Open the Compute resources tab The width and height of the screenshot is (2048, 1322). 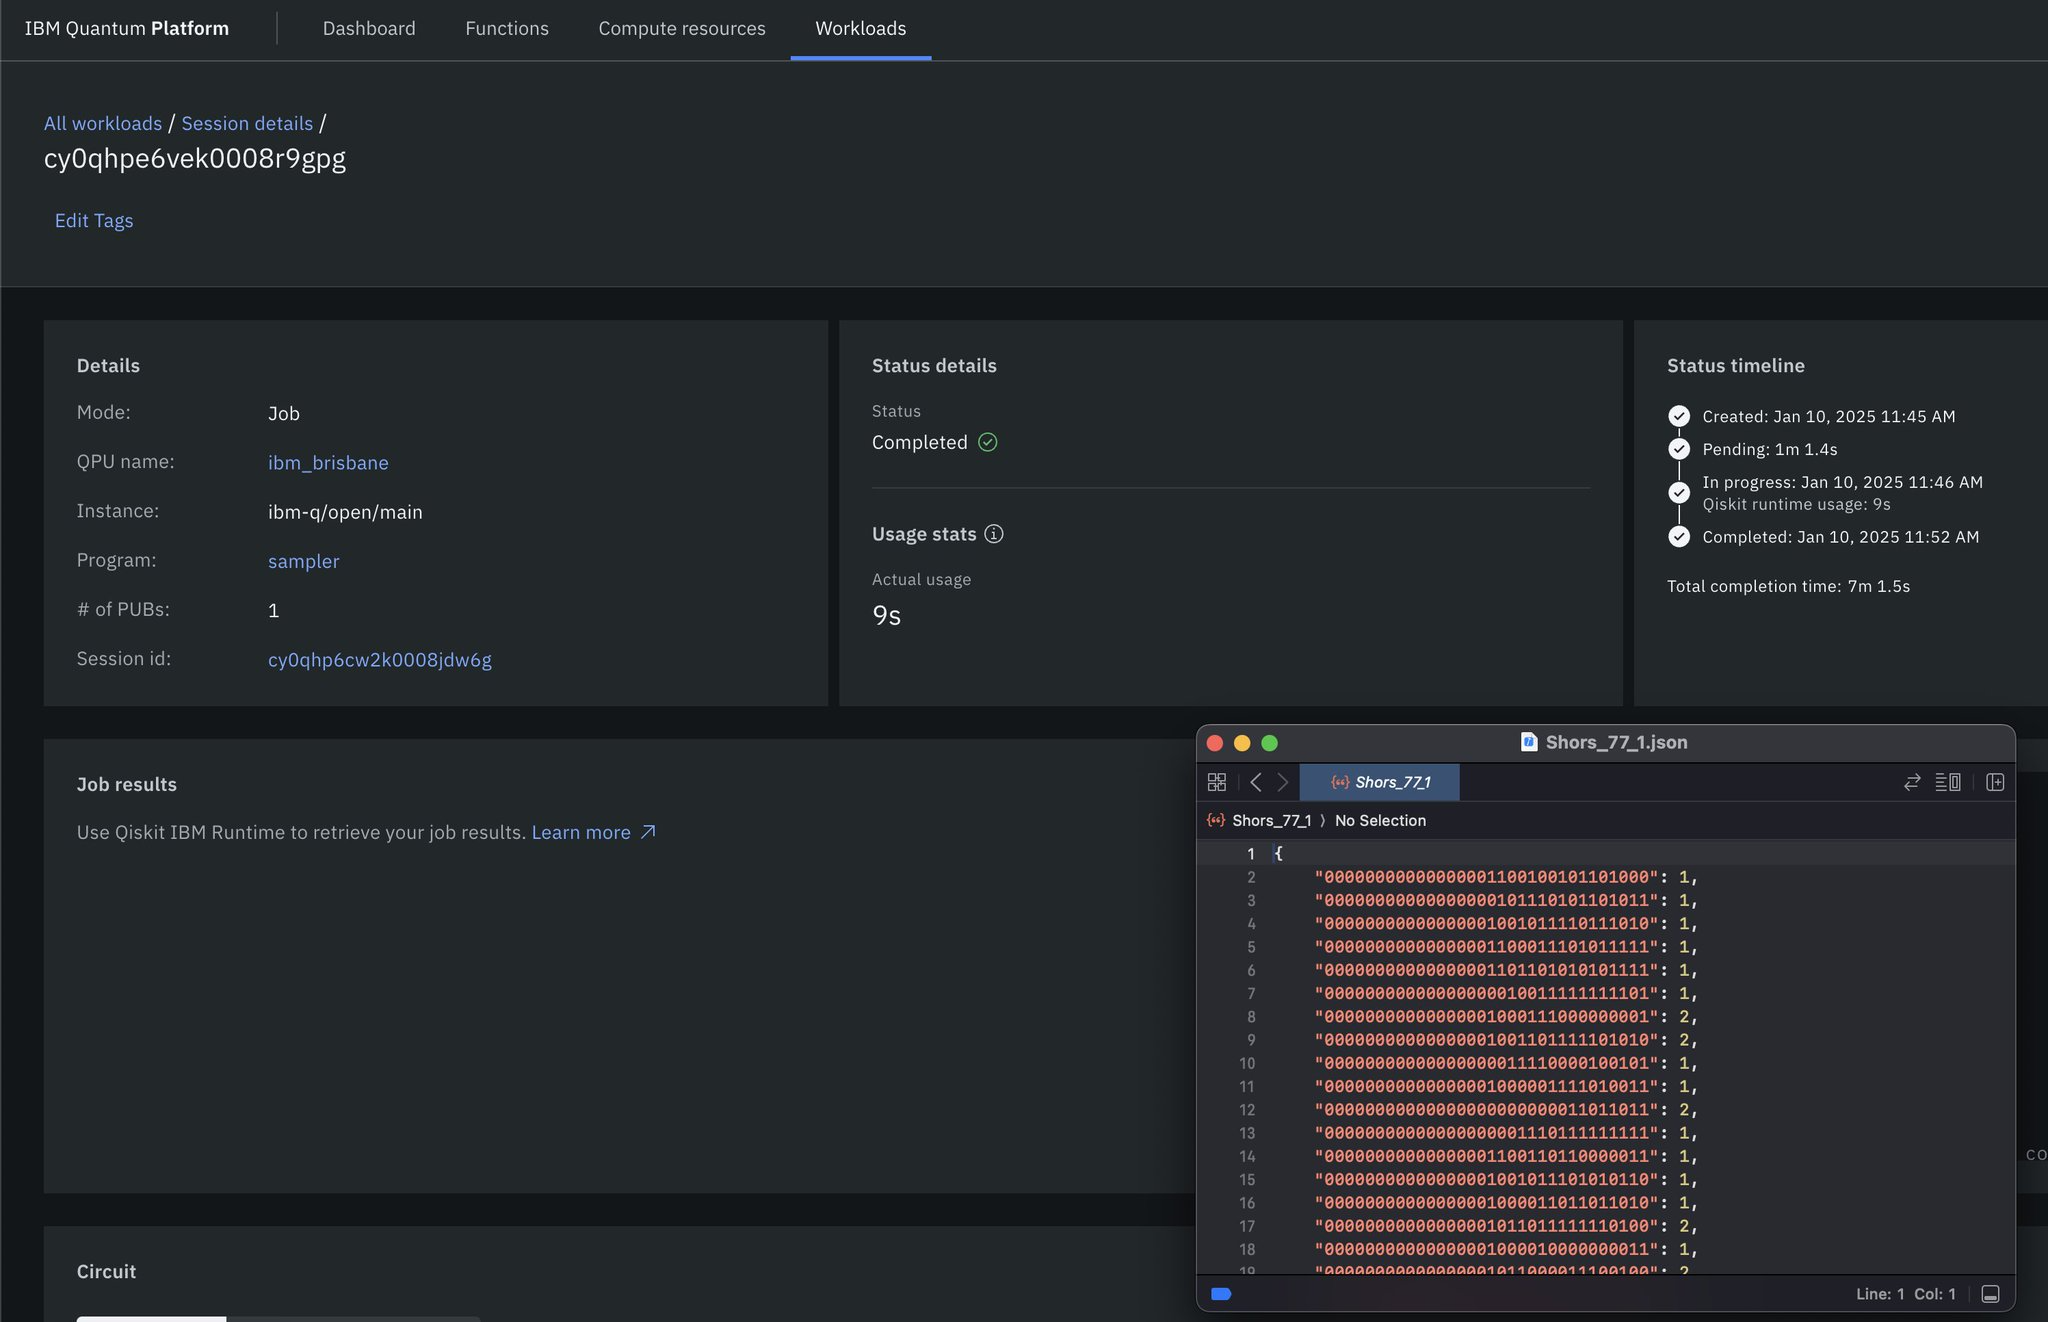682,29
